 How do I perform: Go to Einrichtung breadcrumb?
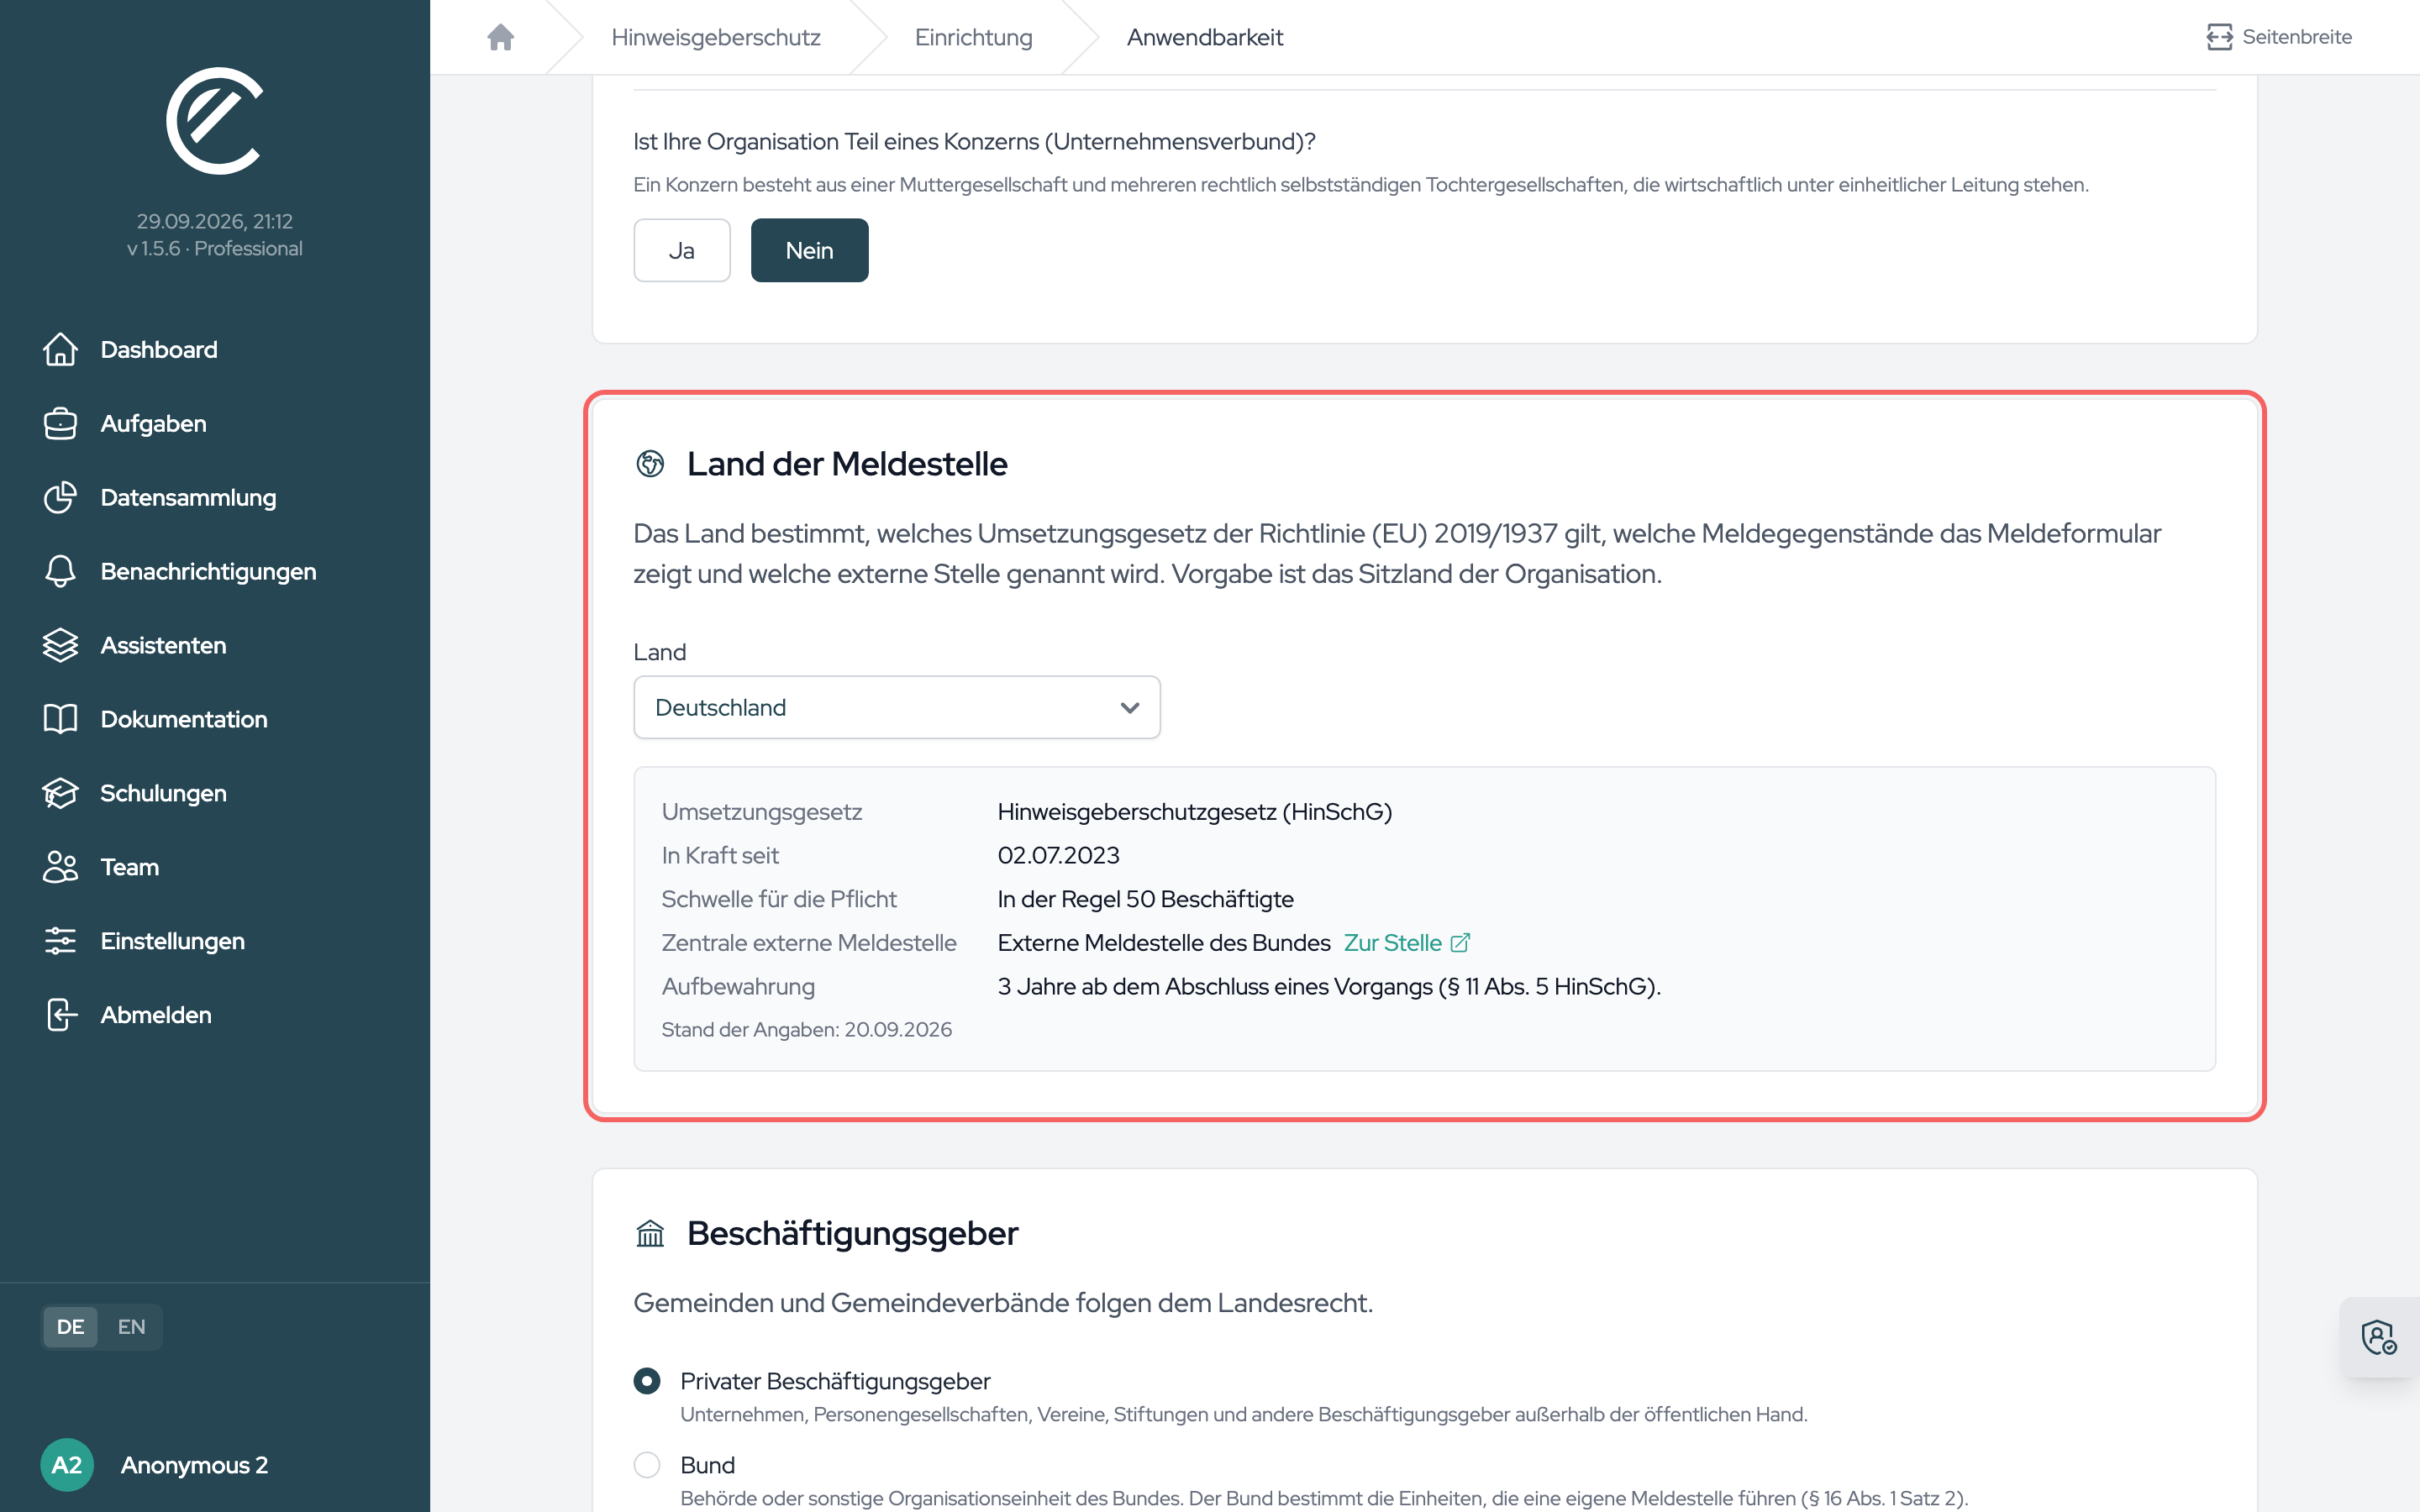coord(974,37)
